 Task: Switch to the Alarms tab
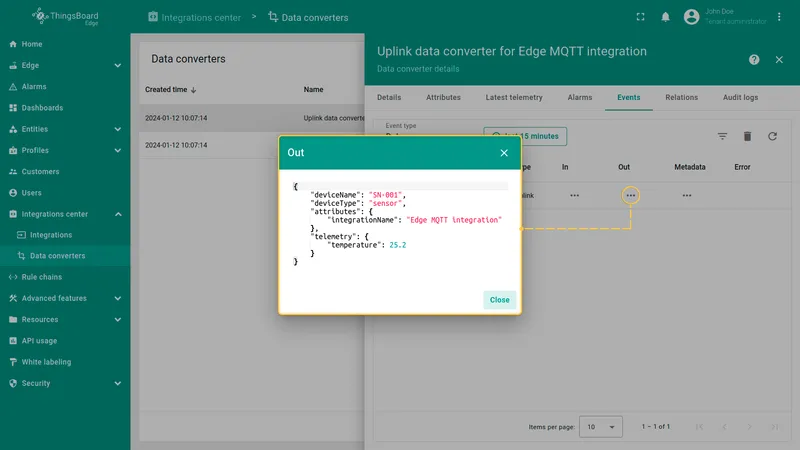pos(580,97)
